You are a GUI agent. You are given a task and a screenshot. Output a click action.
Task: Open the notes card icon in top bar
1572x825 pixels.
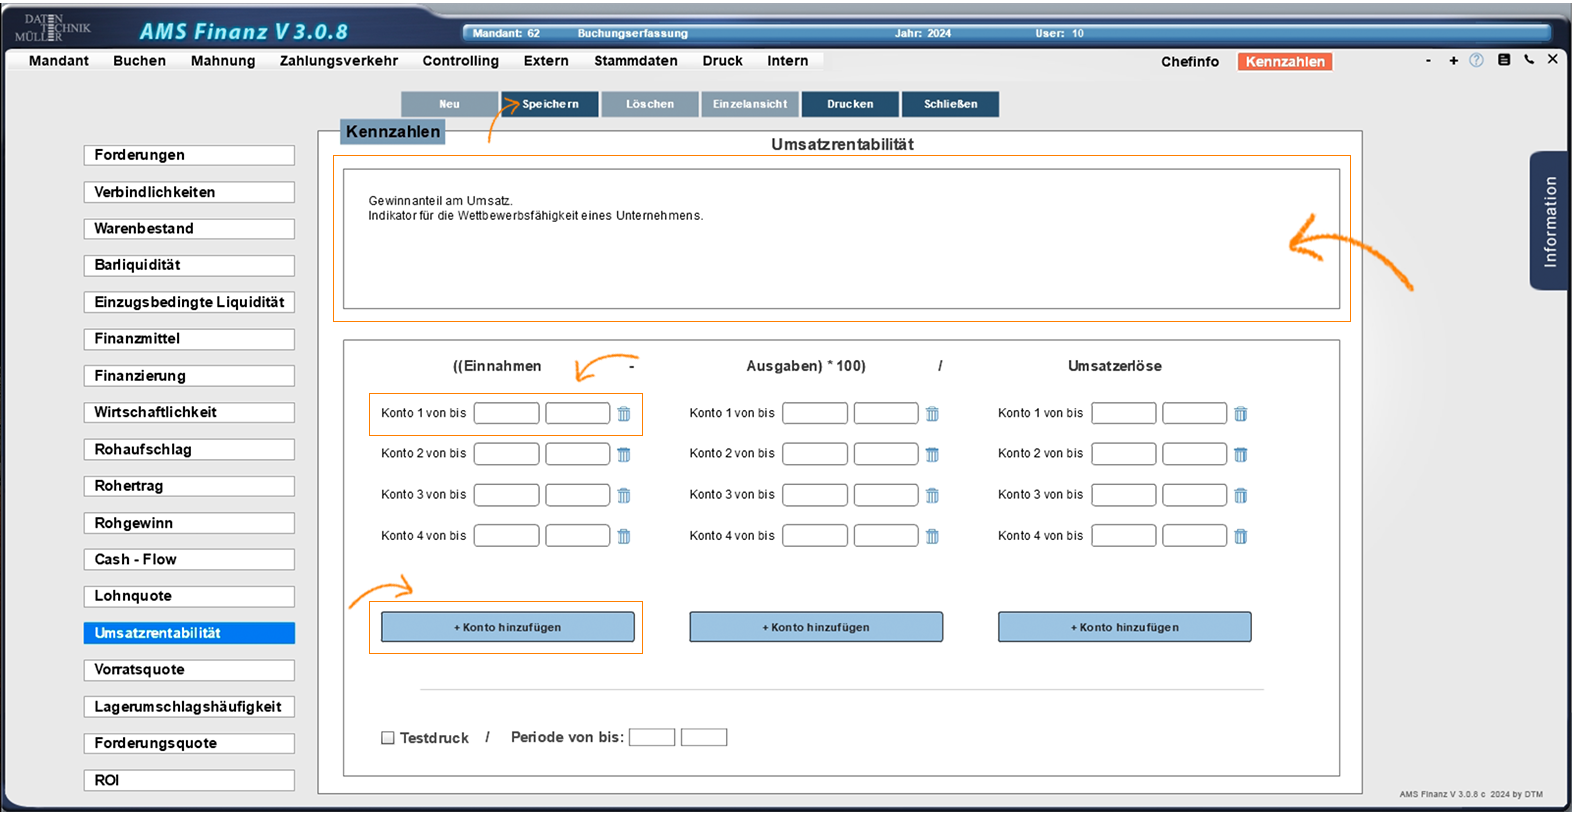[1504, 60]
